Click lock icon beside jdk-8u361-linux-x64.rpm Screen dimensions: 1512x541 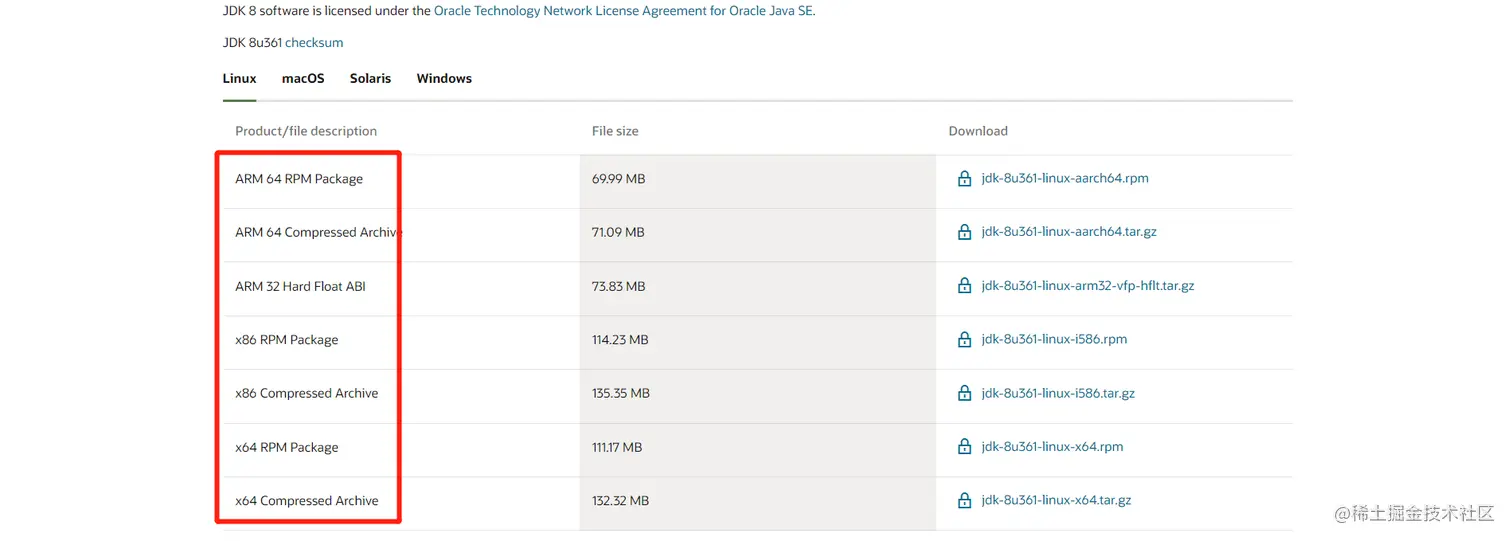coord(964,447)
